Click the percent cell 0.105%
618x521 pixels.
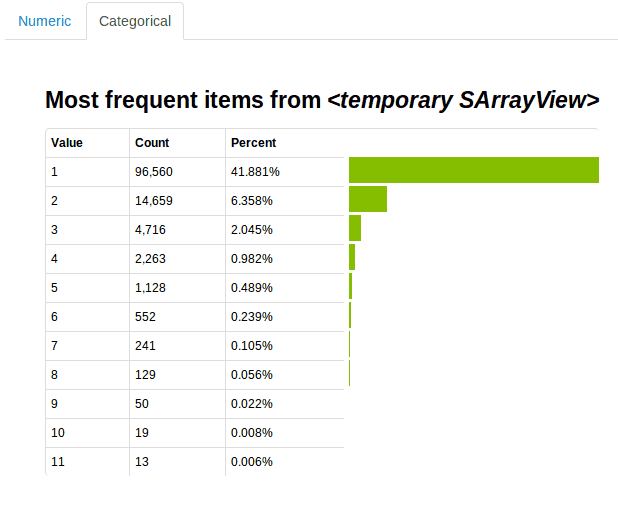click(252, 346)
